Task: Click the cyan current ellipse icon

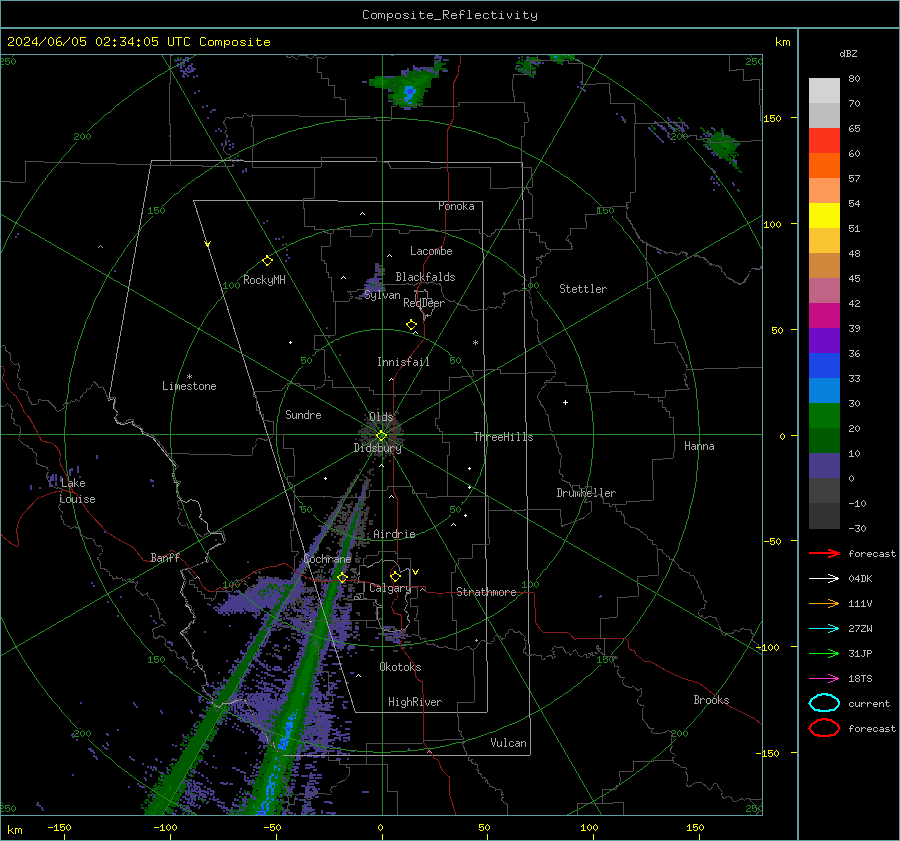Action: click(824, 703)
